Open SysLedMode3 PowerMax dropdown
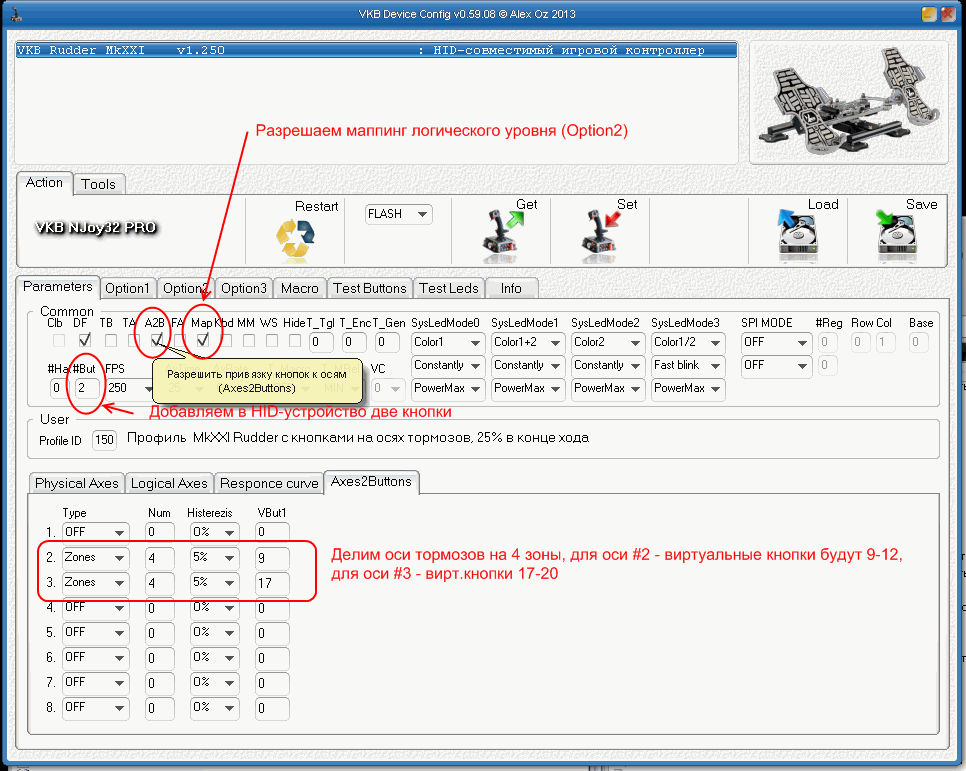The width and height of the screenshot is (966, 771). pyautogui.click(x=688, y=388)
